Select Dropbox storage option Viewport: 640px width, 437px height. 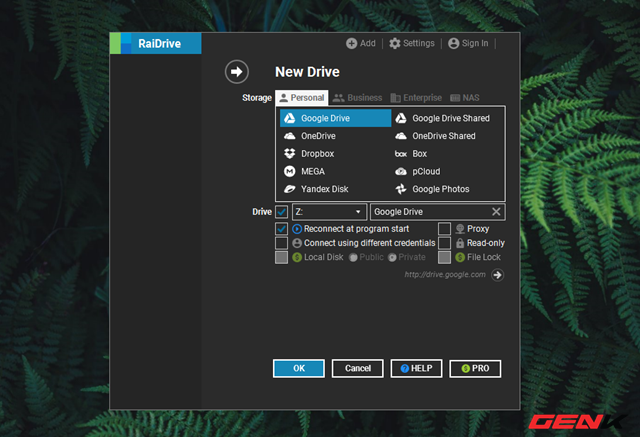[x=336, y=153]
